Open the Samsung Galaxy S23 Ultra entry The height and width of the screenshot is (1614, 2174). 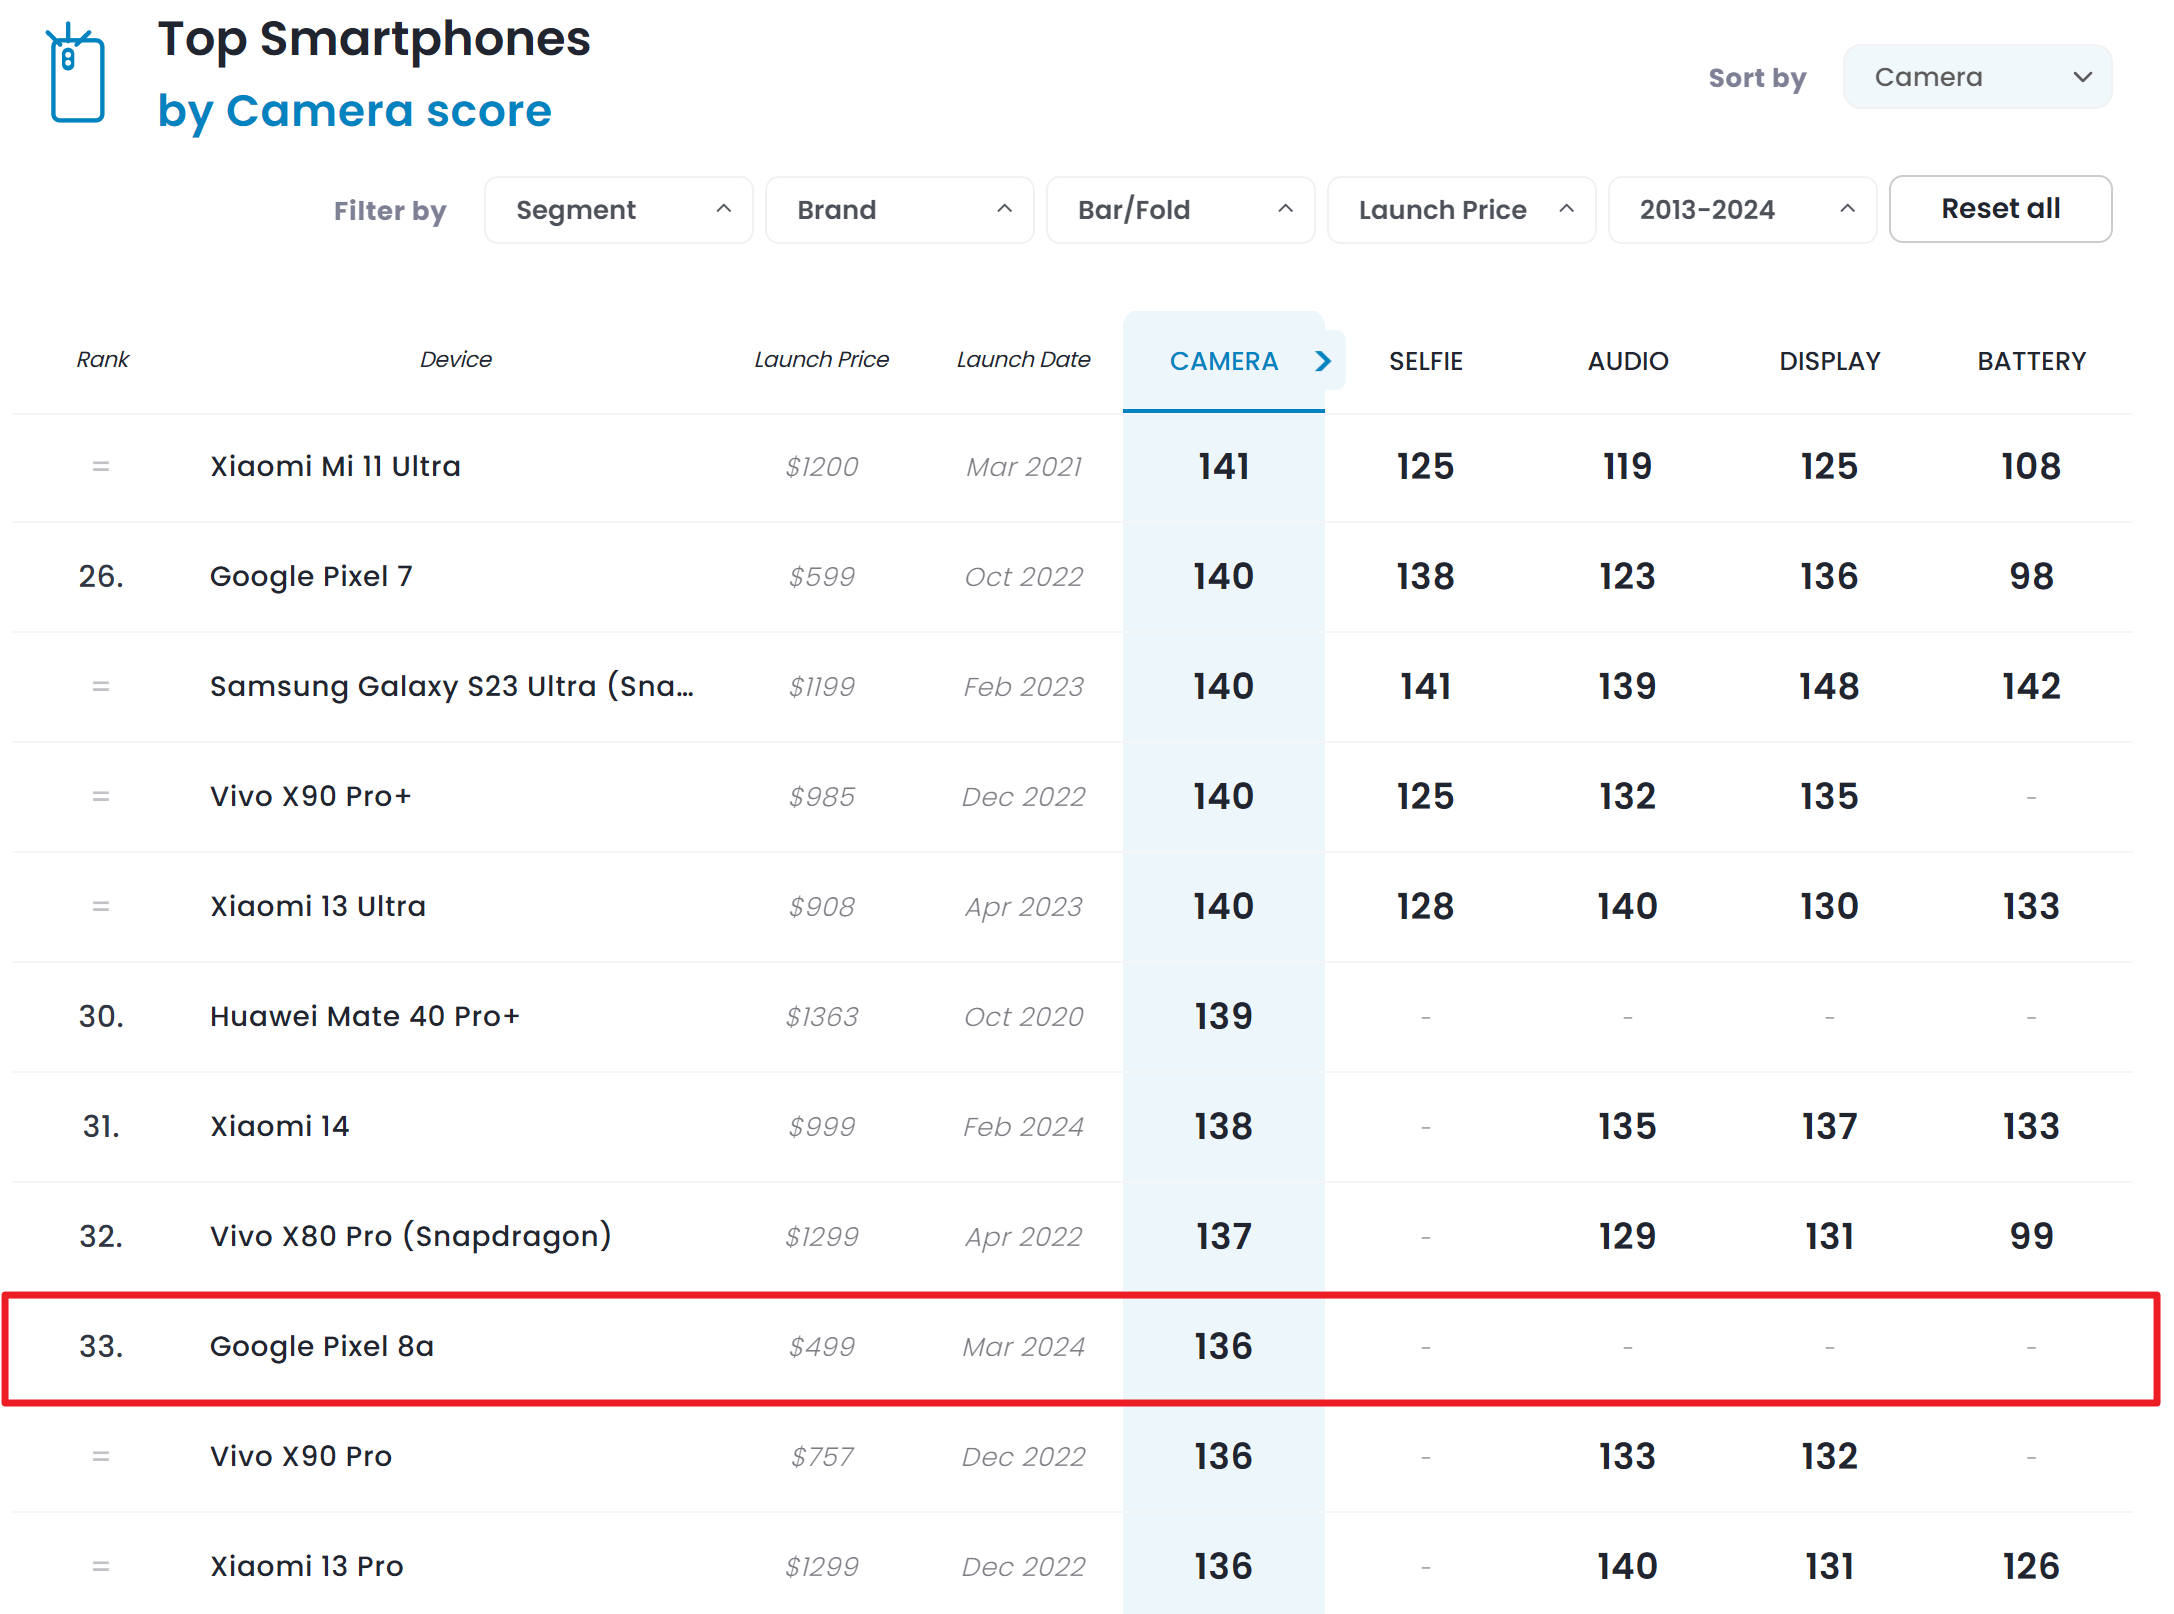point(451,686)
